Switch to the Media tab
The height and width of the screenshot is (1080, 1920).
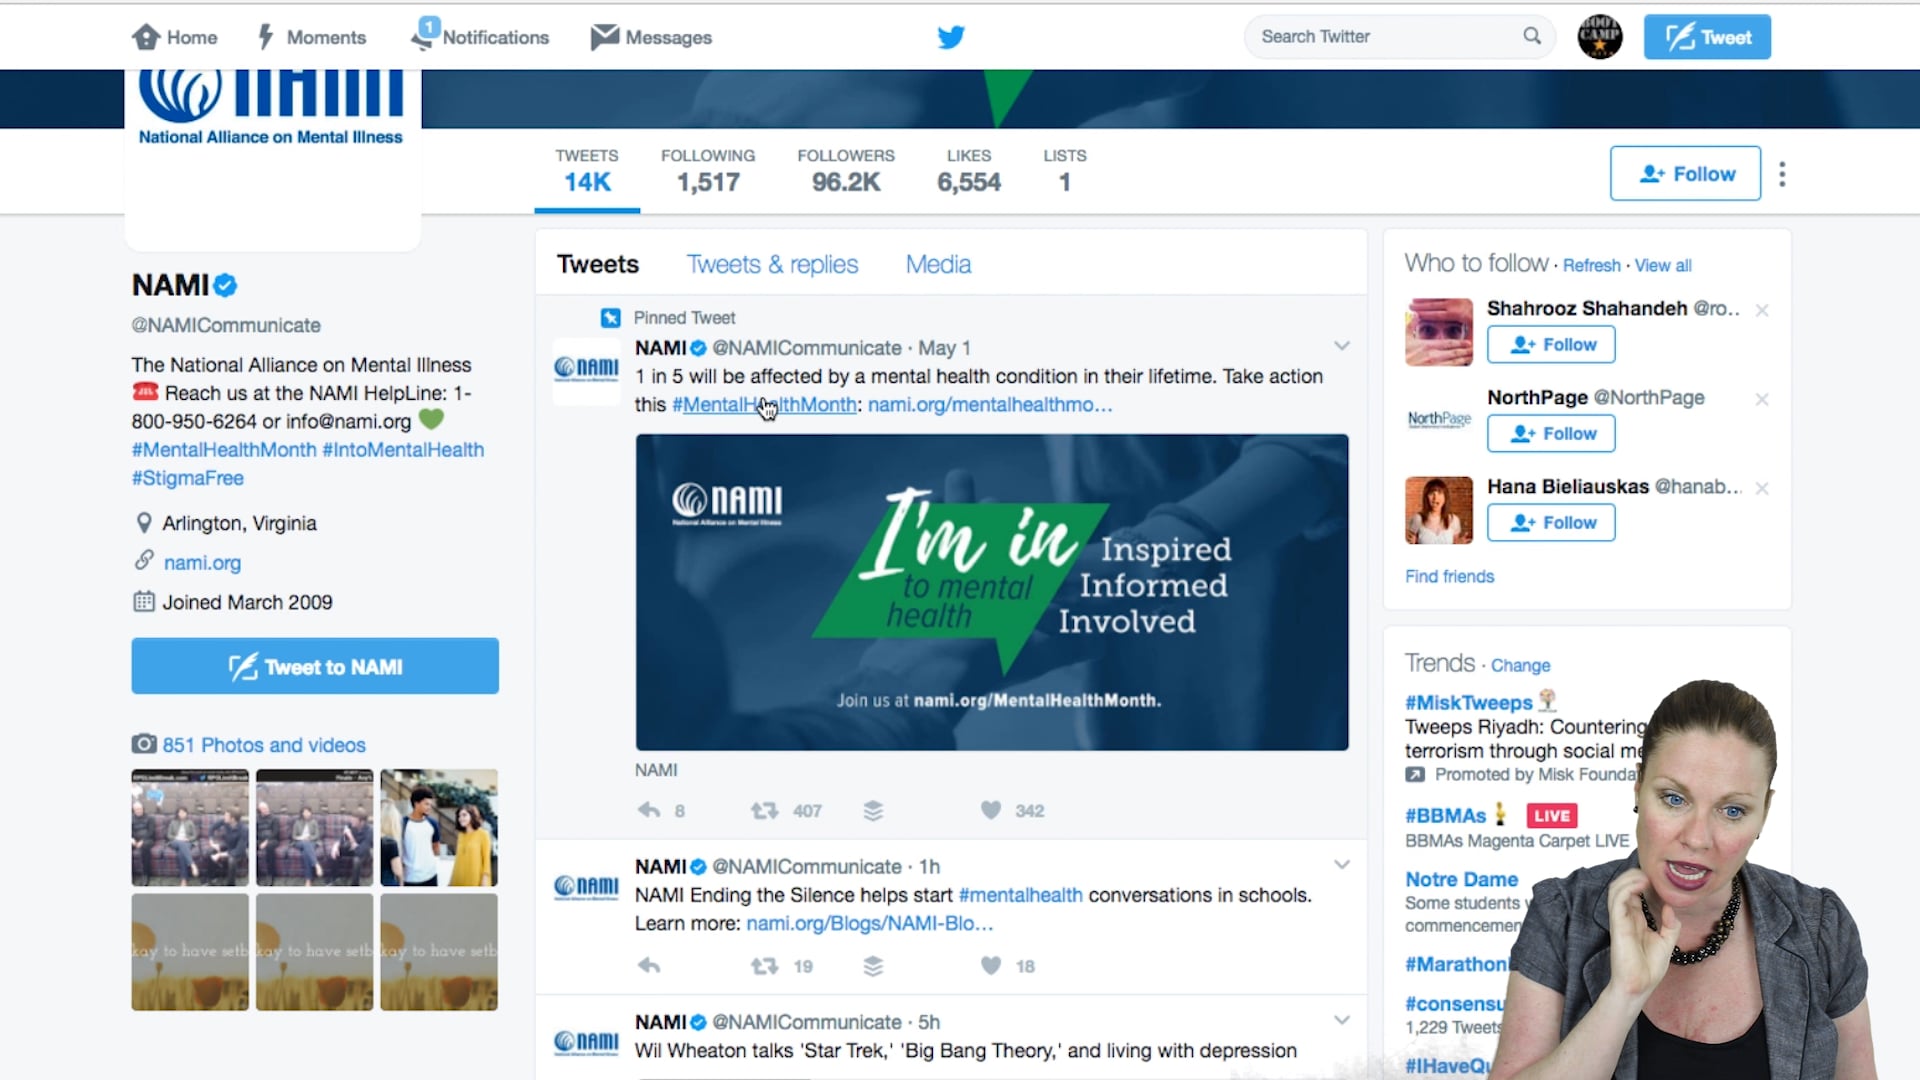pos(938,264)
